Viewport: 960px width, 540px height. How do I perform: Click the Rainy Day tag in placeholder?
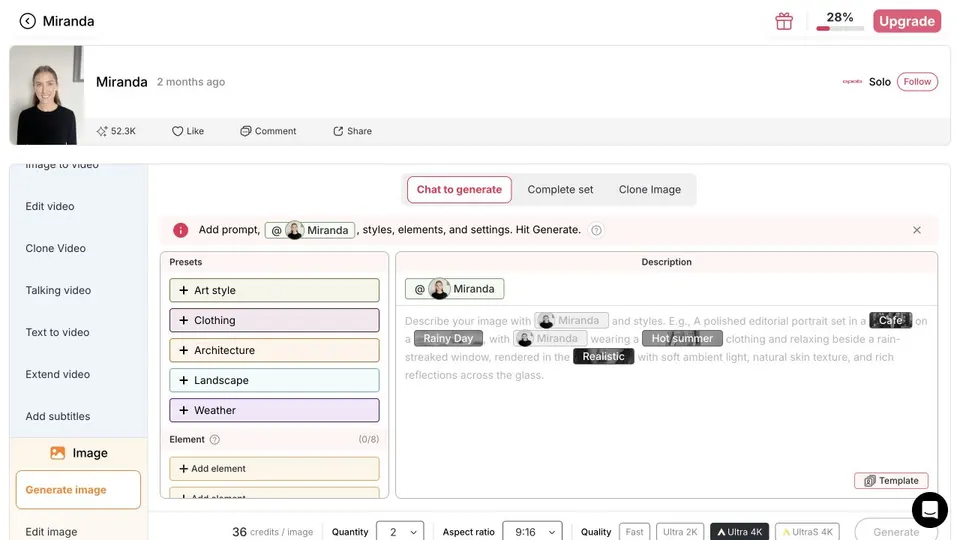(448, 339)
